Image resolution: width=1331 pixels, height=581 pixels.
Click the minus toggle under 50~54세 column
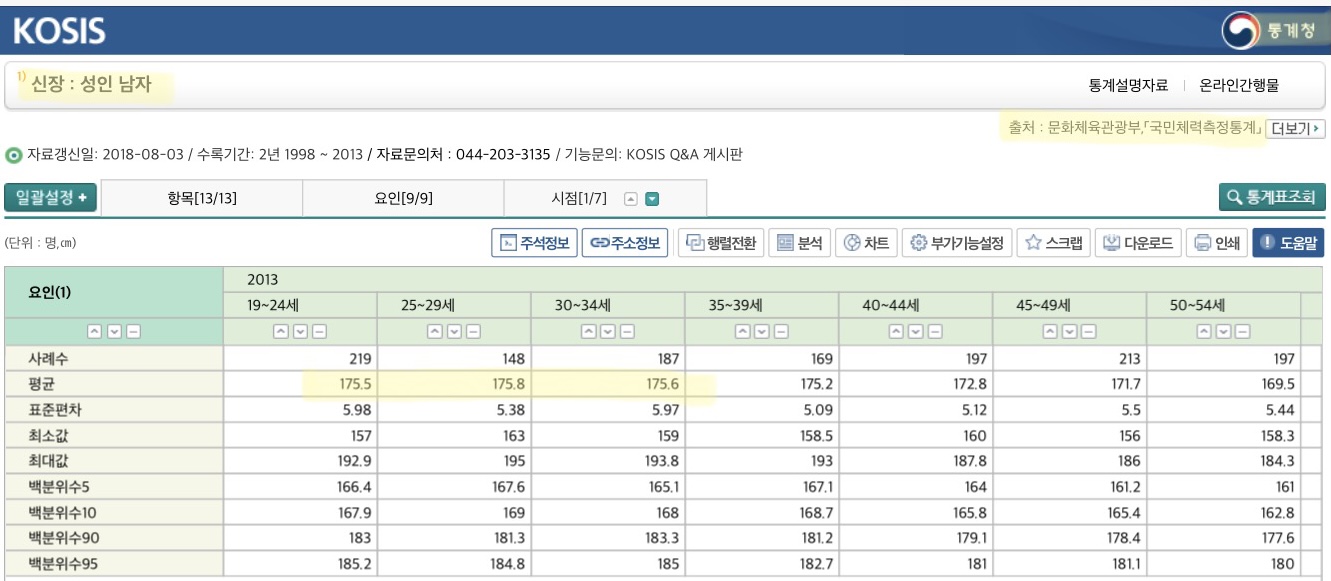1242,331
